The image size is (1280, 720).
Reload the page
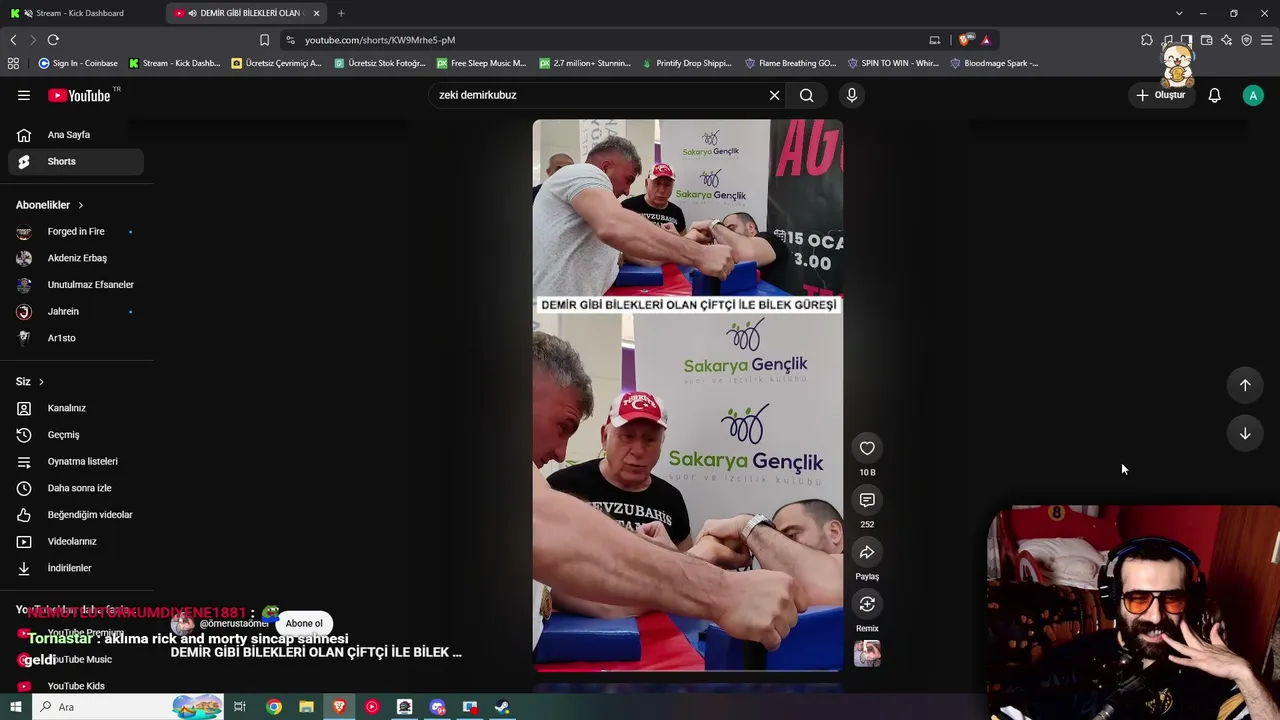(53, 40)
